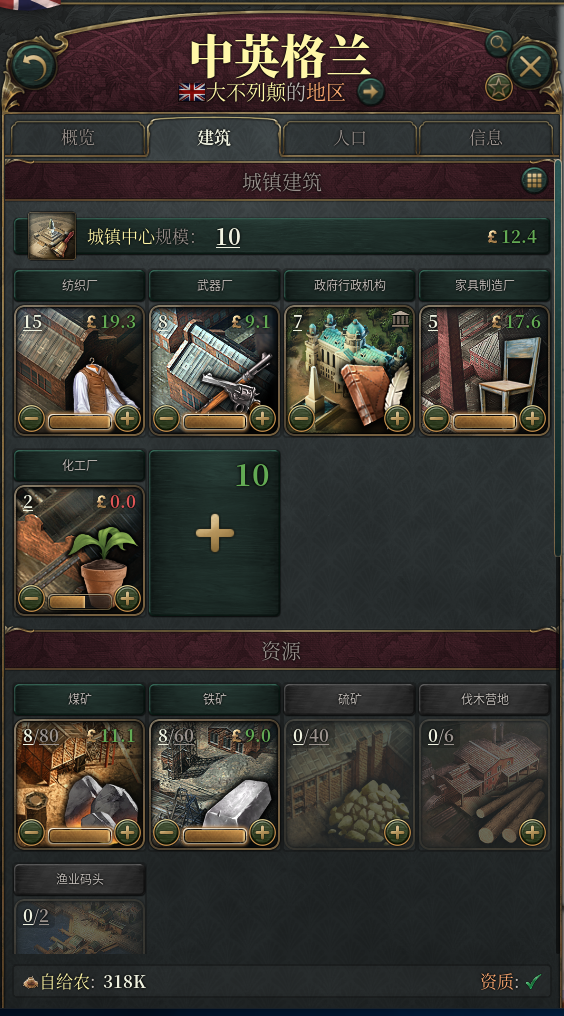This screenshot has width=564, height=1016.
Task: Click the 渔业码头 label button
Action: pos(79,879)
